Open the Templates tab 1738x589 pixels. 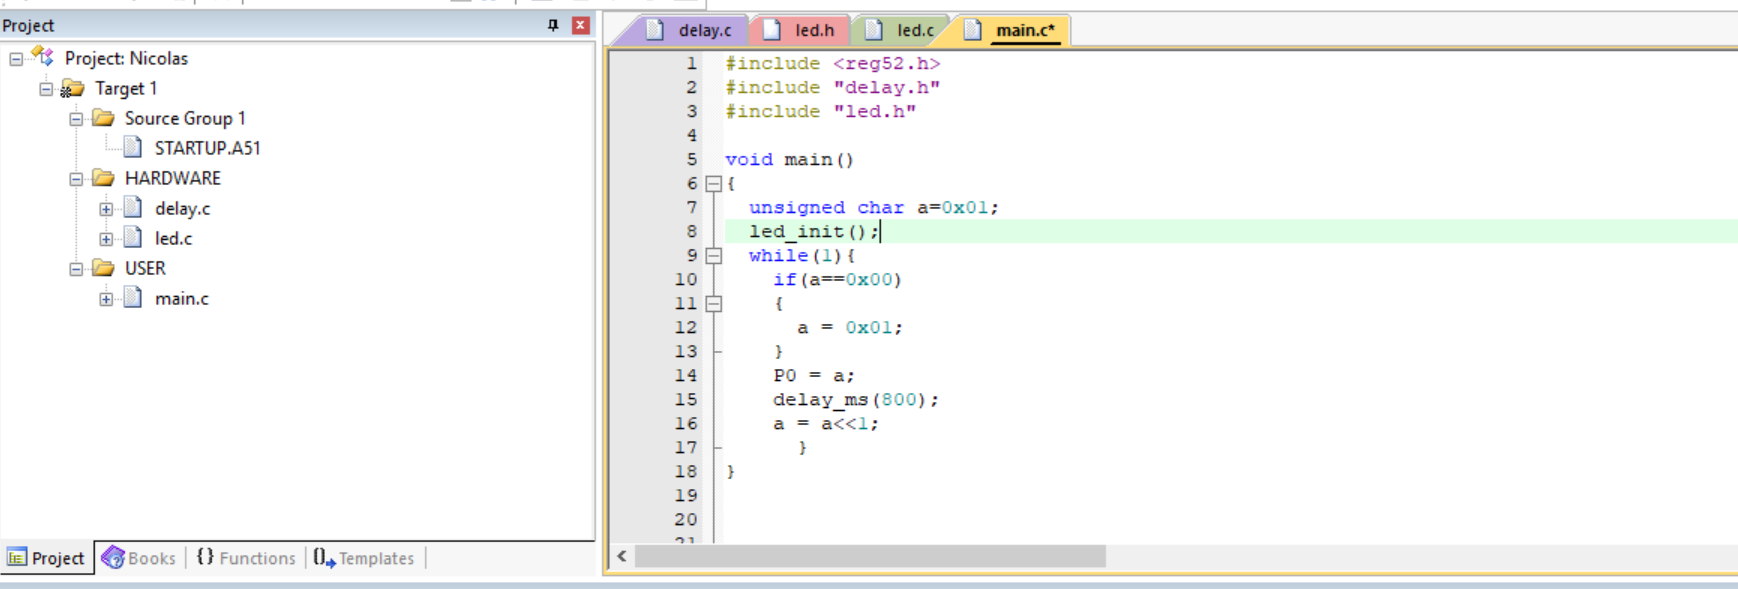(x=364, y=558)
